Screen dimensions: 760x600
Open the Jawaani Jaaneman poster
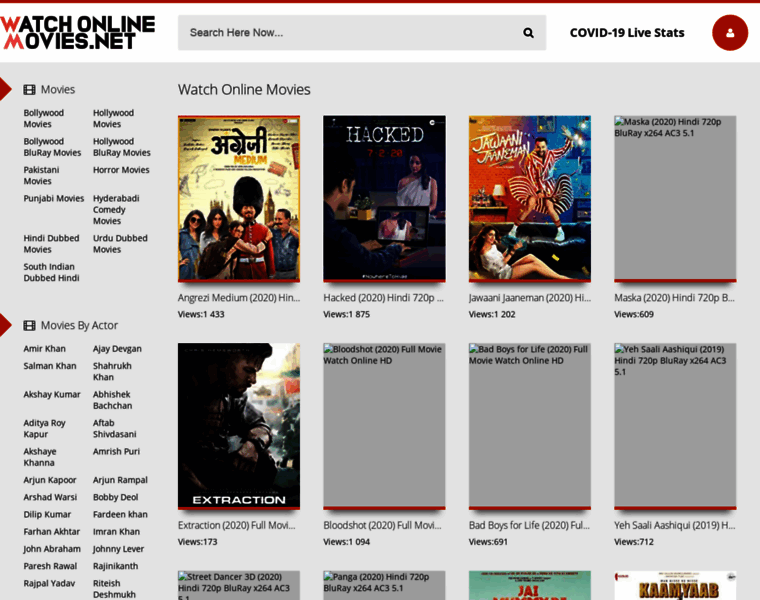coord(530,199)
